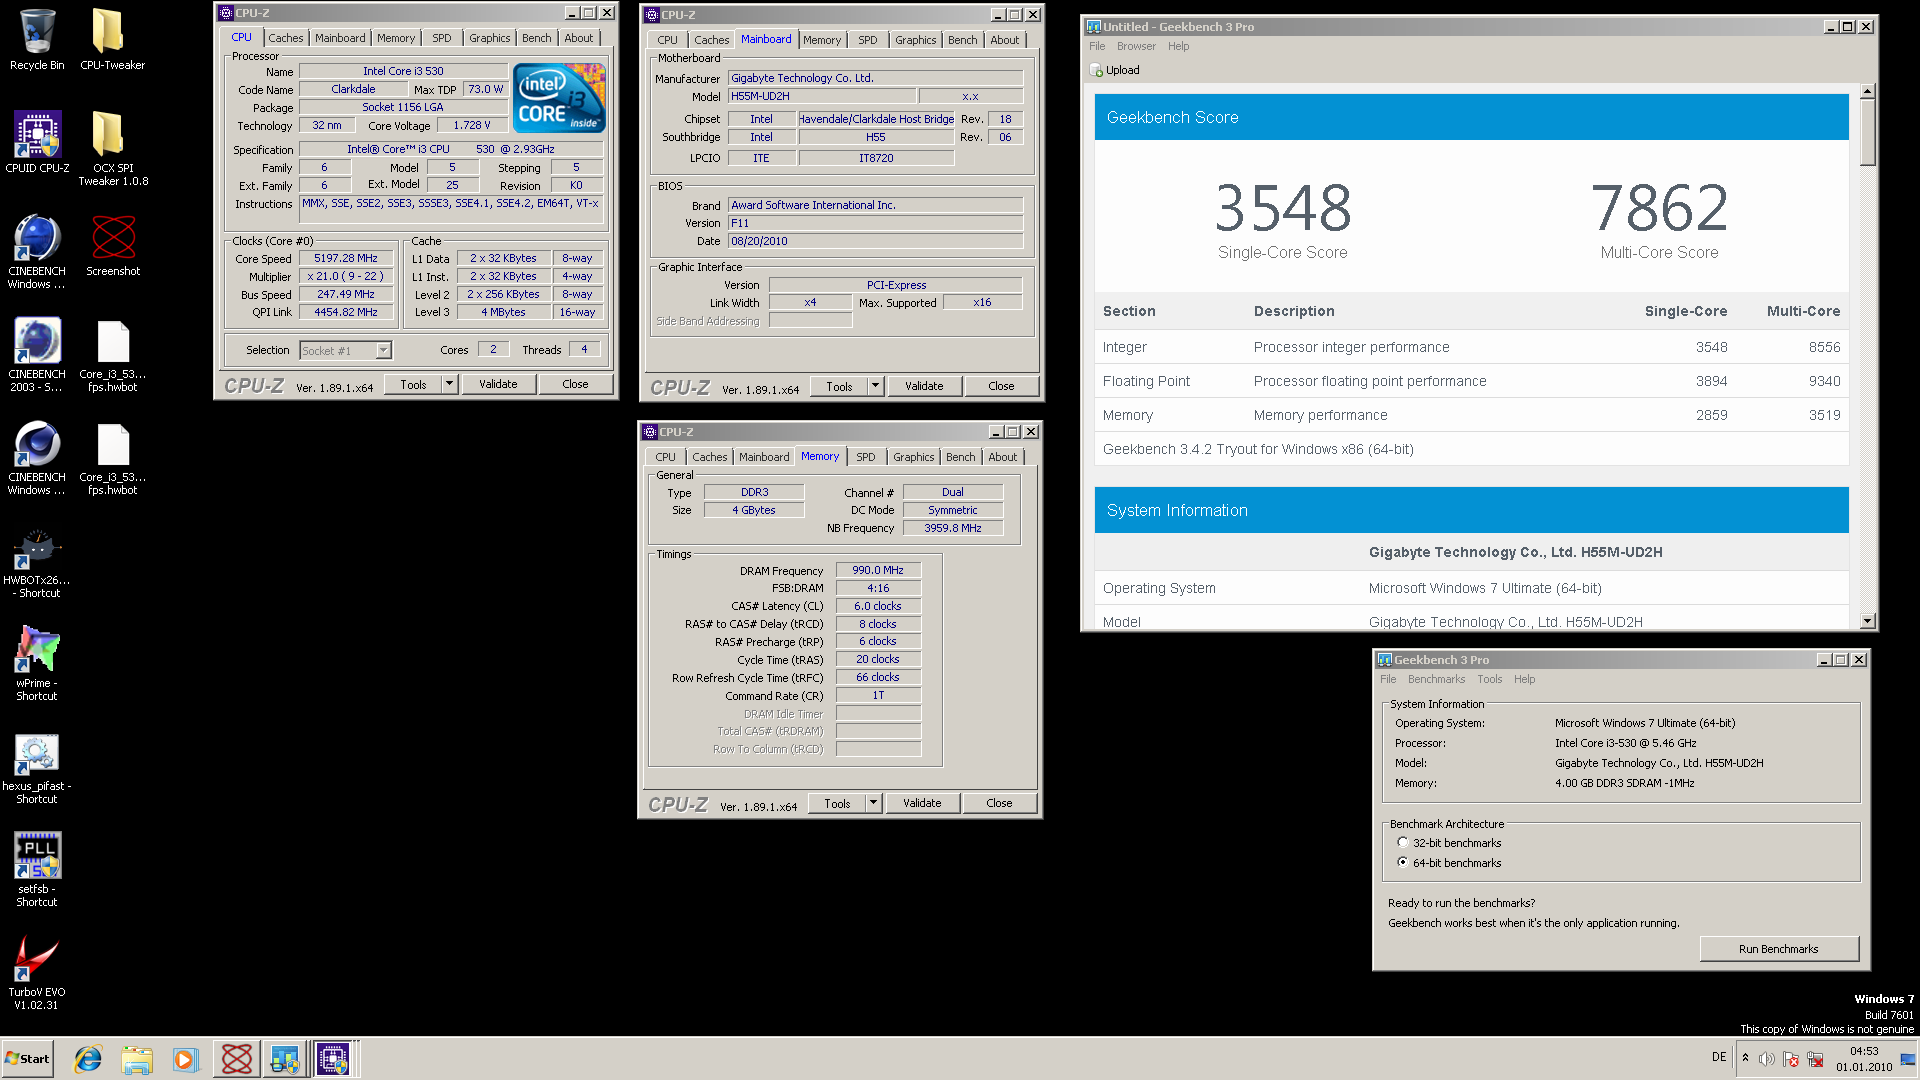The height and width of the screenshot is (1080, 1920).
Task: Click the volume tray icon
Action: (x=1766, y=1059)
